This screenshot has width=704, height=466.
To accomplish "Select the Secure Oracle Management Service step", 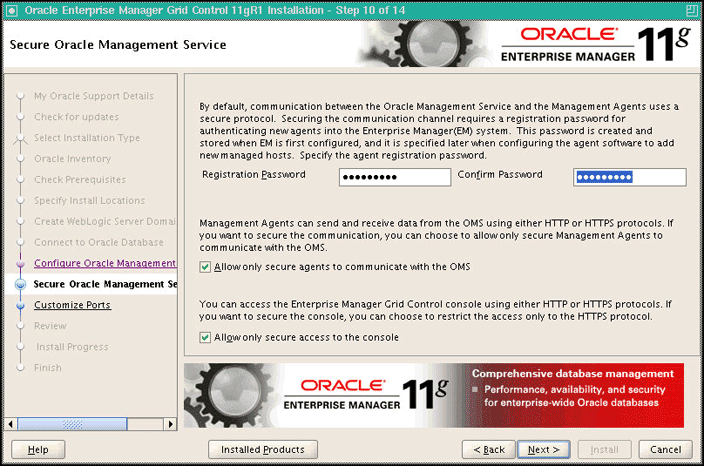I will (105, 284).
